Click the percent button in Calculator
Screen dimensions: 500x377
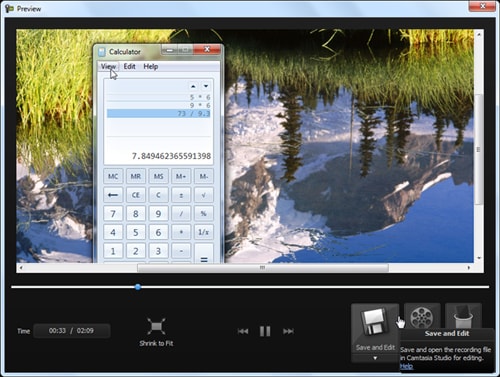204,214
